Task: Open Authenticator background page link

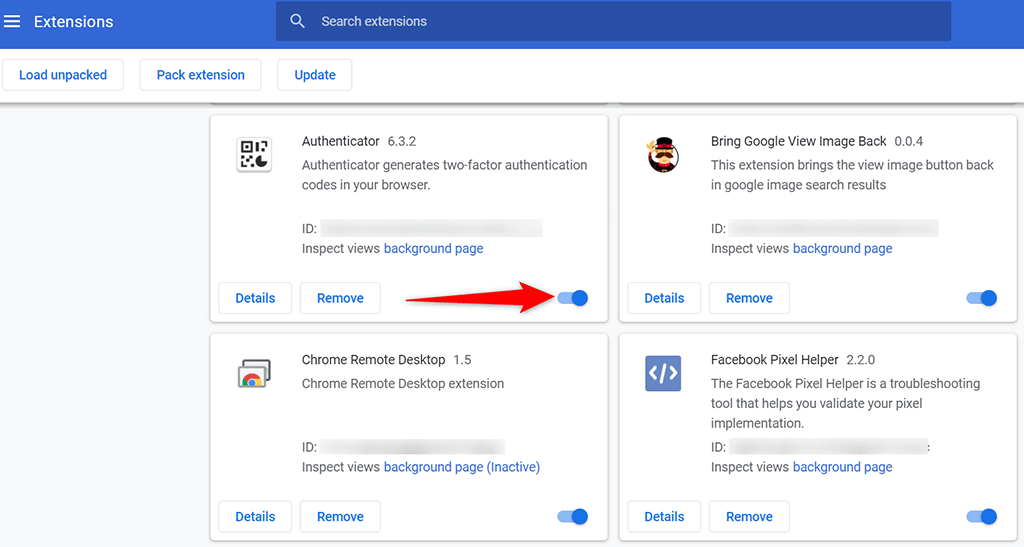Action: click(433, 248)
